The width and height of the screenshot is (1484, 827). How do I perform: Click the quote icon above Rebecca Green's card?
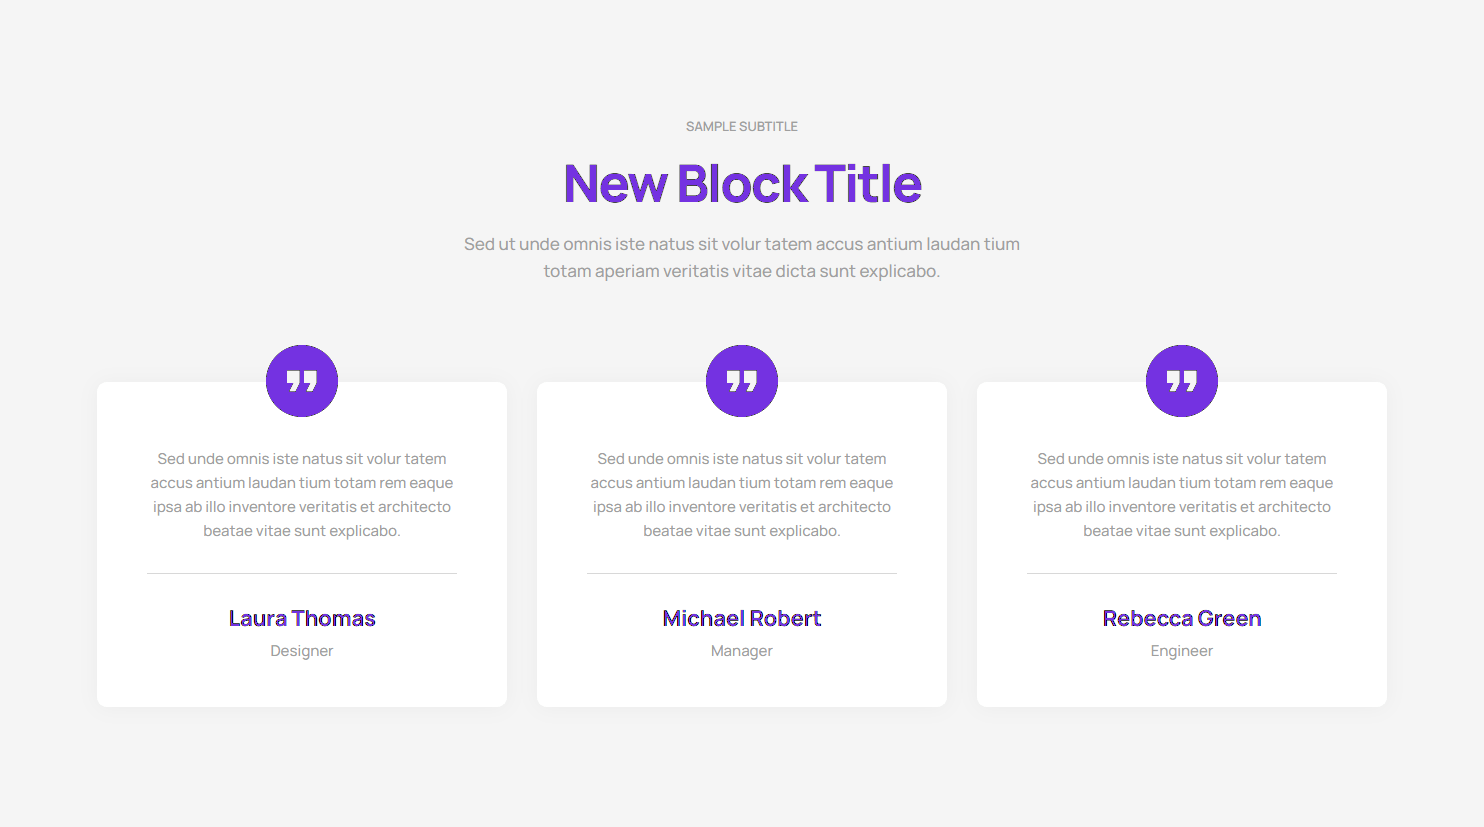[1182, 381]
